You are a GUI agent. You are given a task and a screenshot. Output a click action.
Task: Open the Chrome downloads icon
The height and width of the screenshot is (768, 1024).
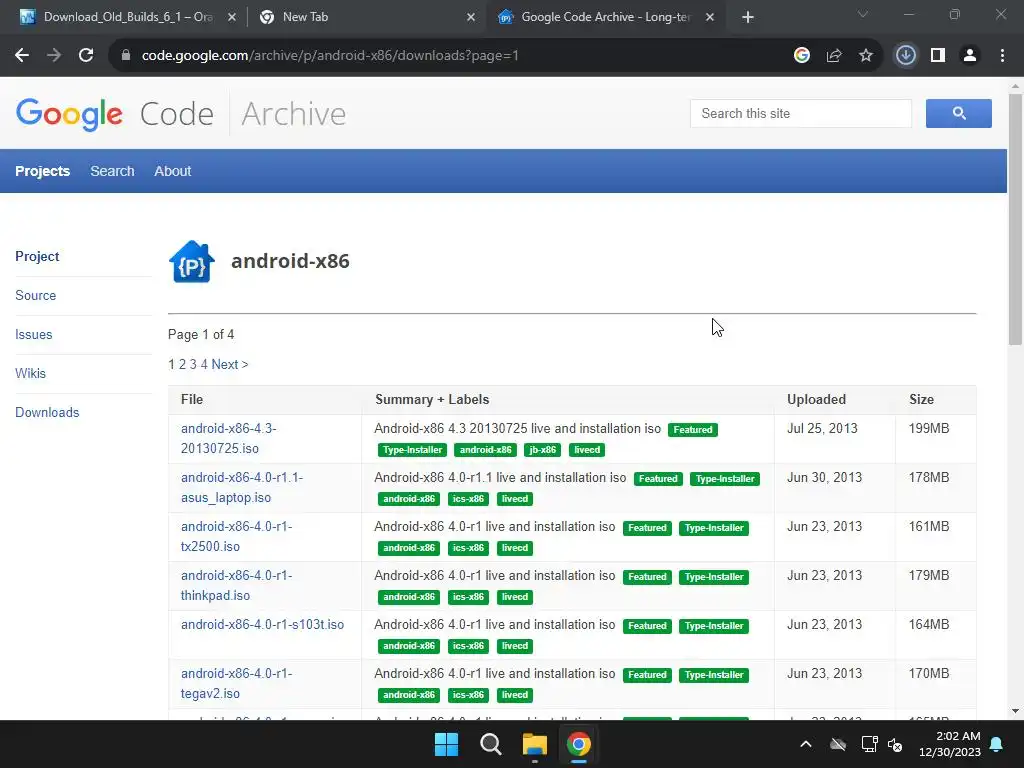click(x=906, y=56)
